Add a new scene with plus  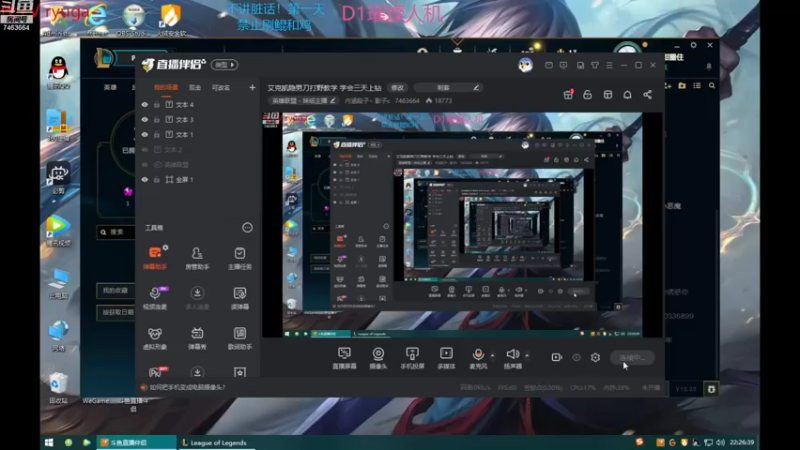pyautogui.click(x=252, y=88)
